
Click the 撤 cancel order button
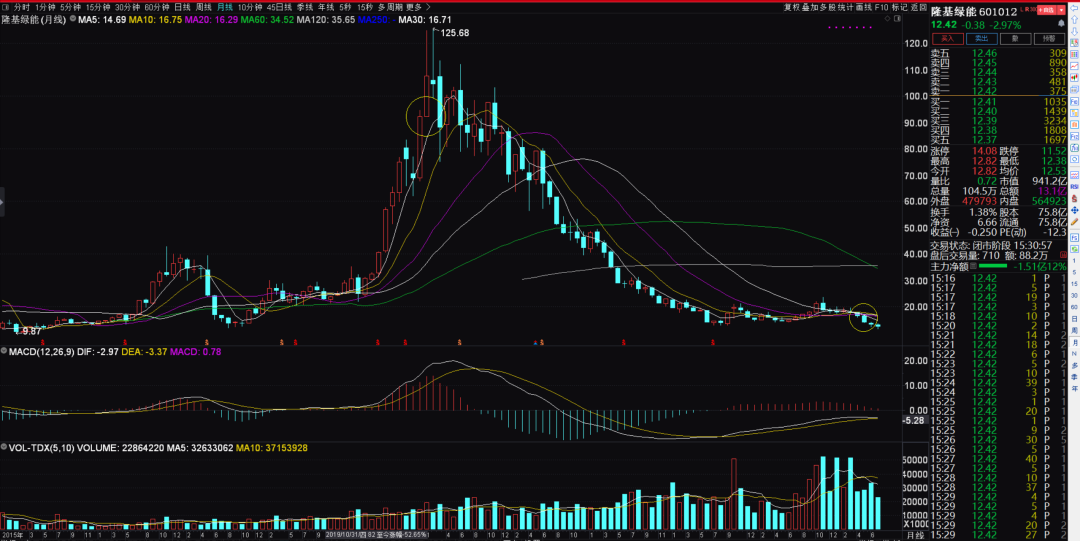point(1015,39)
